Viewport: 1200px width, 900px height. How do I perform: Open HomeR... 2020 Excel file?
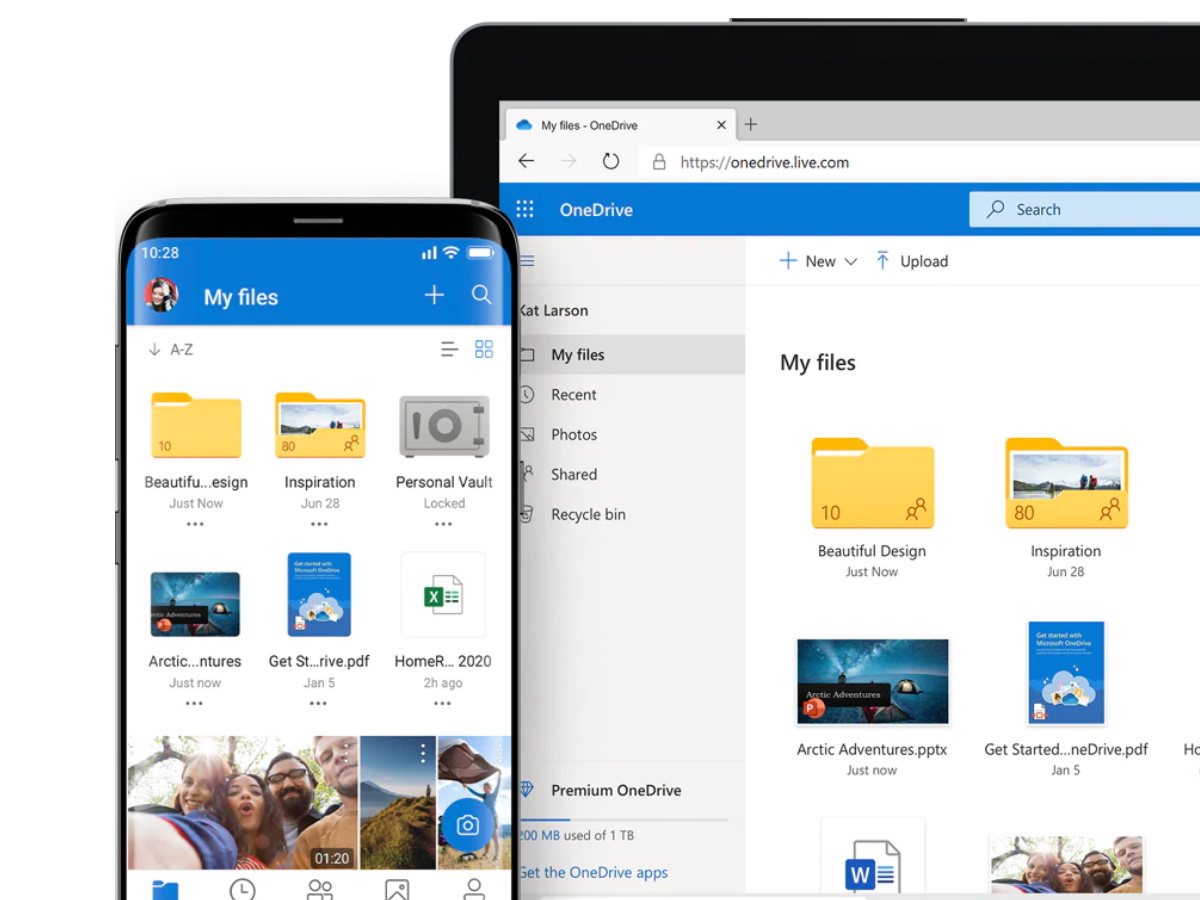443,595
